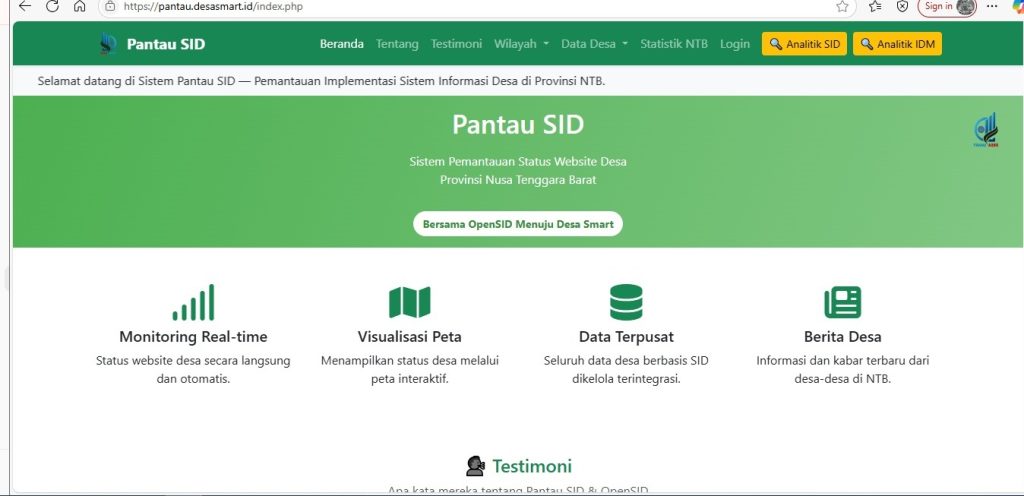Go to browser home icon
1024x496 pixels.
coord(80,7)
